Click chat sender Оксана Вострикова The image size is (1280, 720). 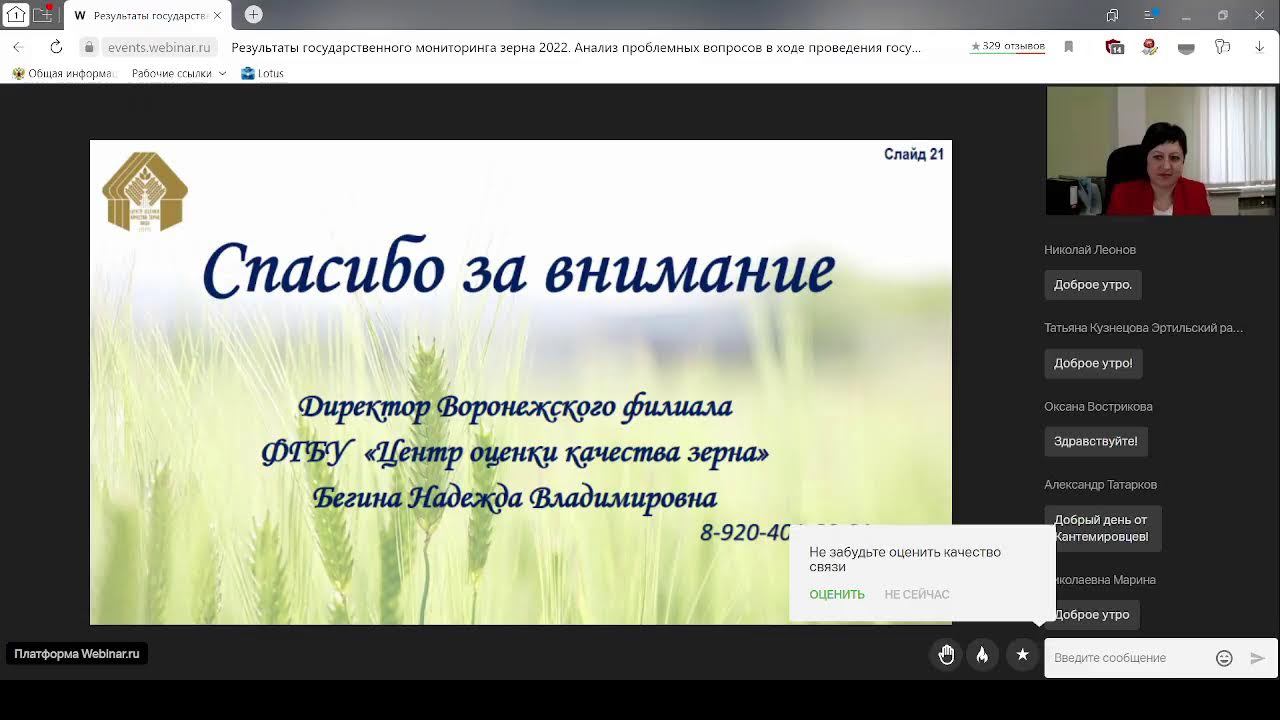(x=1099, y=407)
